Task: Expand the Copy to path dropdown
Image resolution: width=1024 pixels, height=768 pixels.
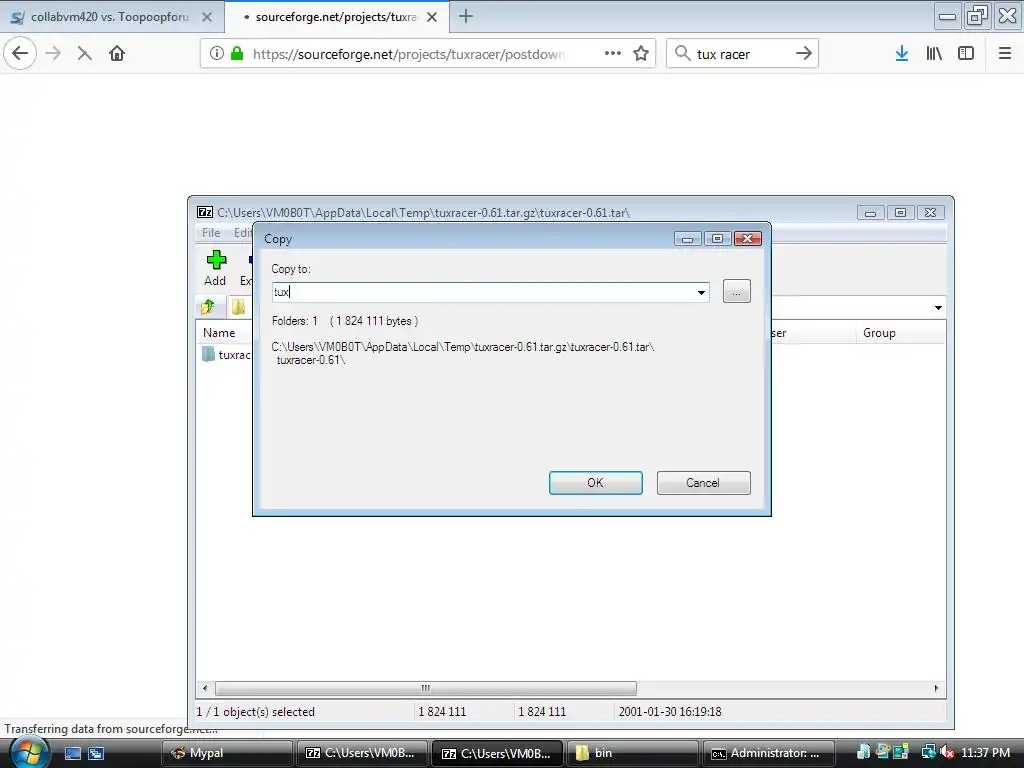Action: (x=701, y=292)
